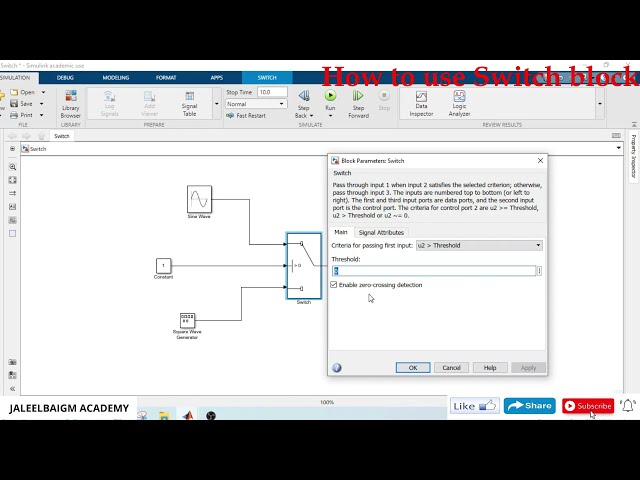Click the MATLAB icon in taskbar

pyautogui.click(x=188, y=415)
